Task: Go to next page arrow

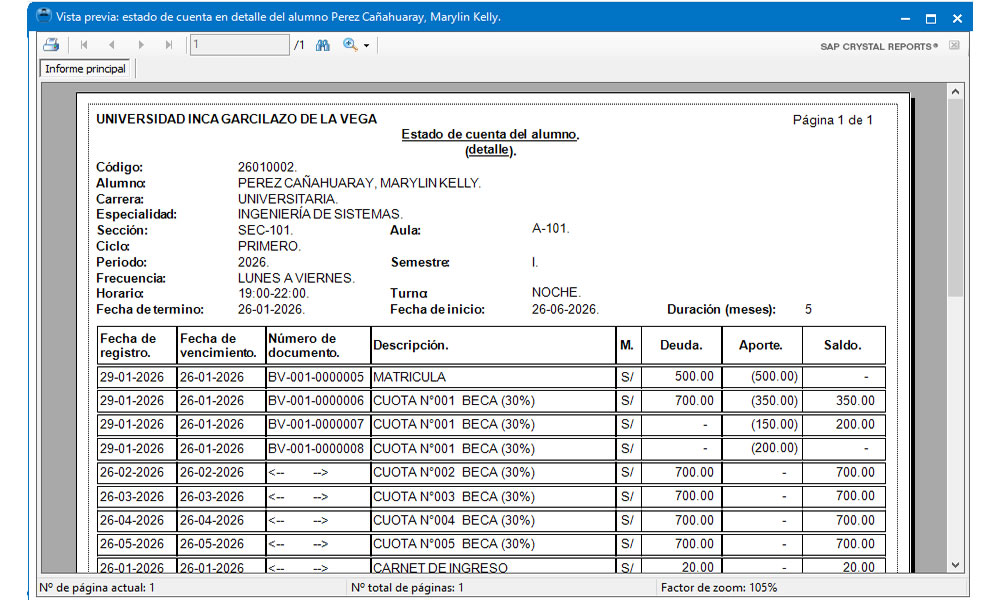Action: [x=141, y=45]
